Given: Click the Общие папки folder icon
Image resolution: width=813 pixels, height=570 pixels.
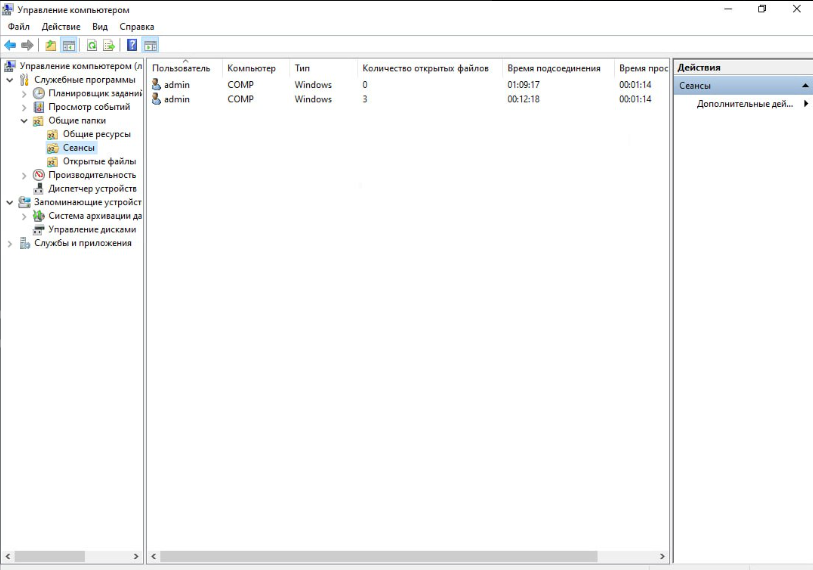Looking at the screenshot, I should pyautogui.click(x=38, y=121).
